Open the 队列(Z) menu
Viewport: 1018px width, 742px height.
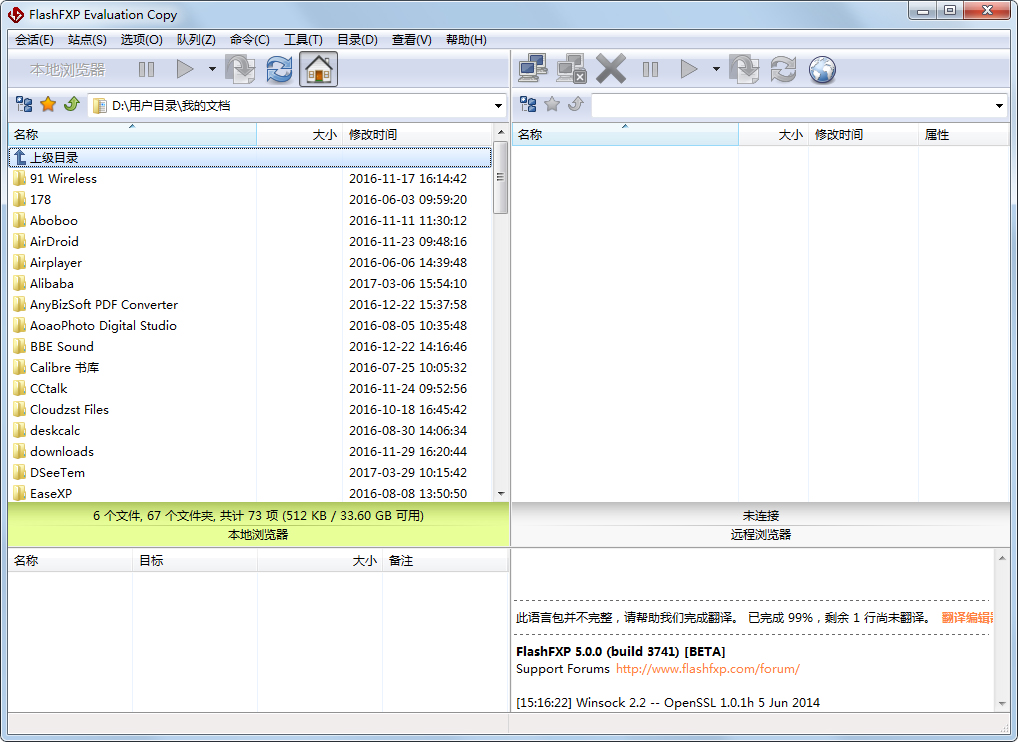point(196,40)
